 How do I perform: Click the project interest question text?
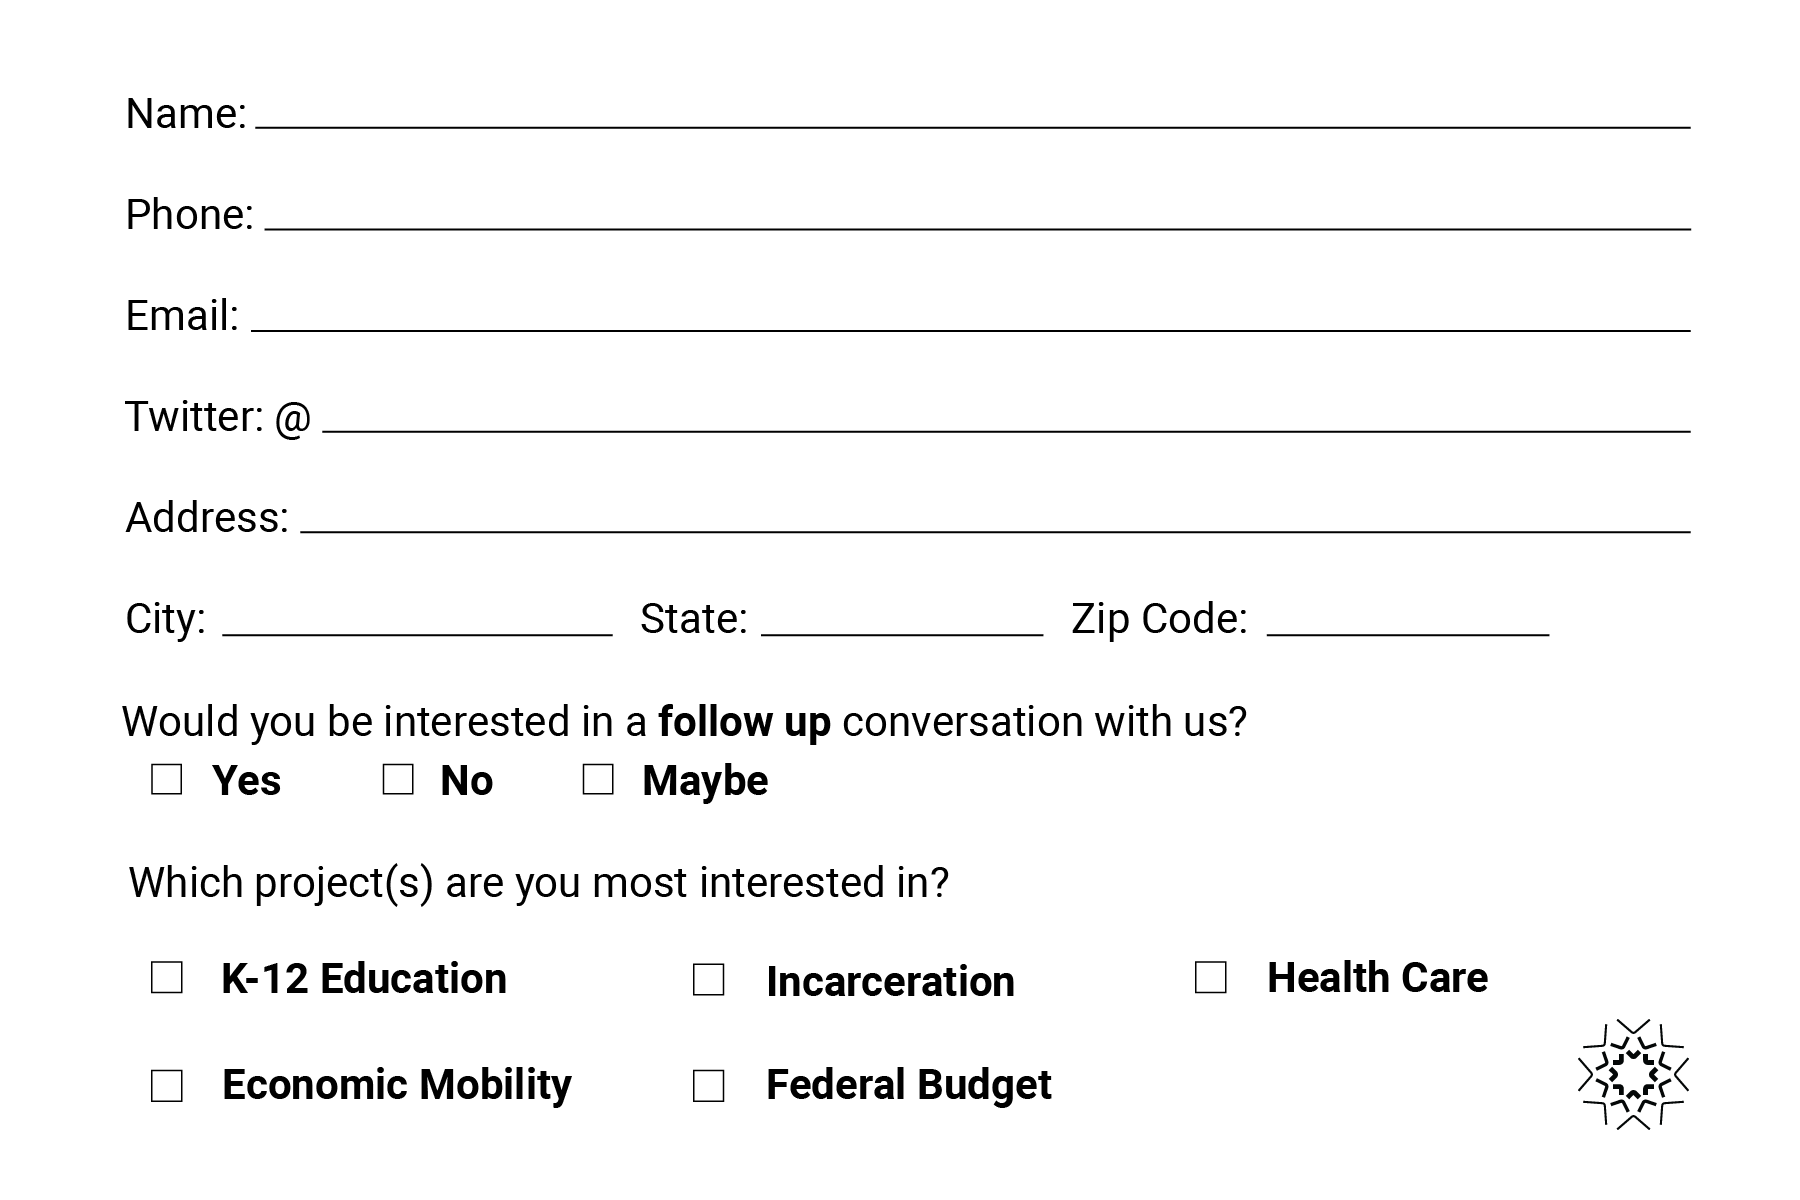point(539,883)
